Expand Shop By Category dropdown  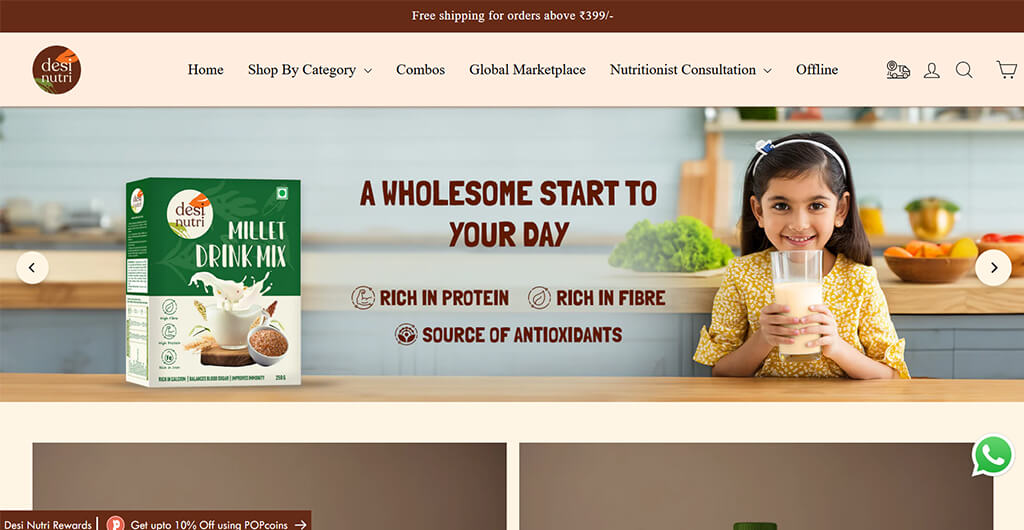coord(310,70)
